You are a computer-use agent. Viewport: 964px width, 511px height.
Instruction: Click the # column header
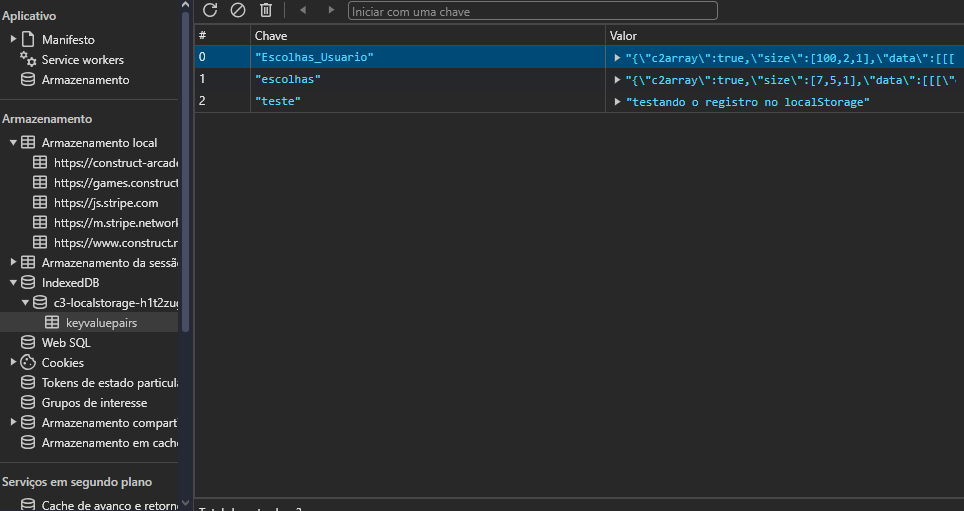coord(223,36)
